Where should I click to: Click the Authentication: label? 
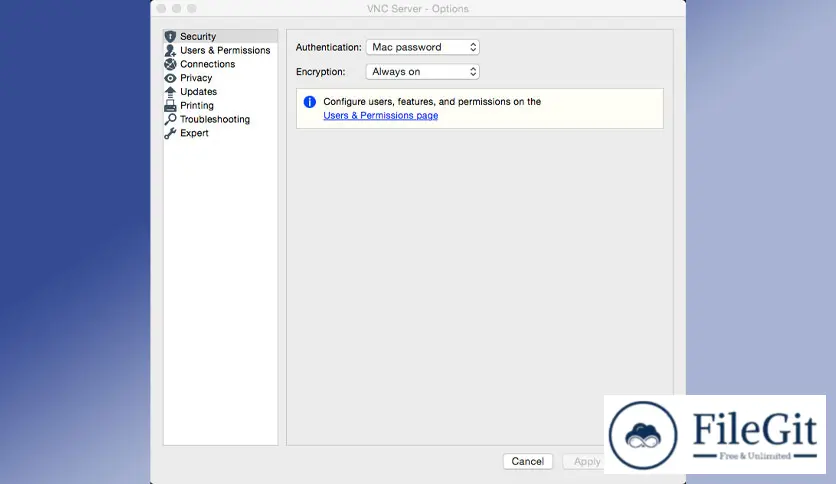tap(328, 47)
